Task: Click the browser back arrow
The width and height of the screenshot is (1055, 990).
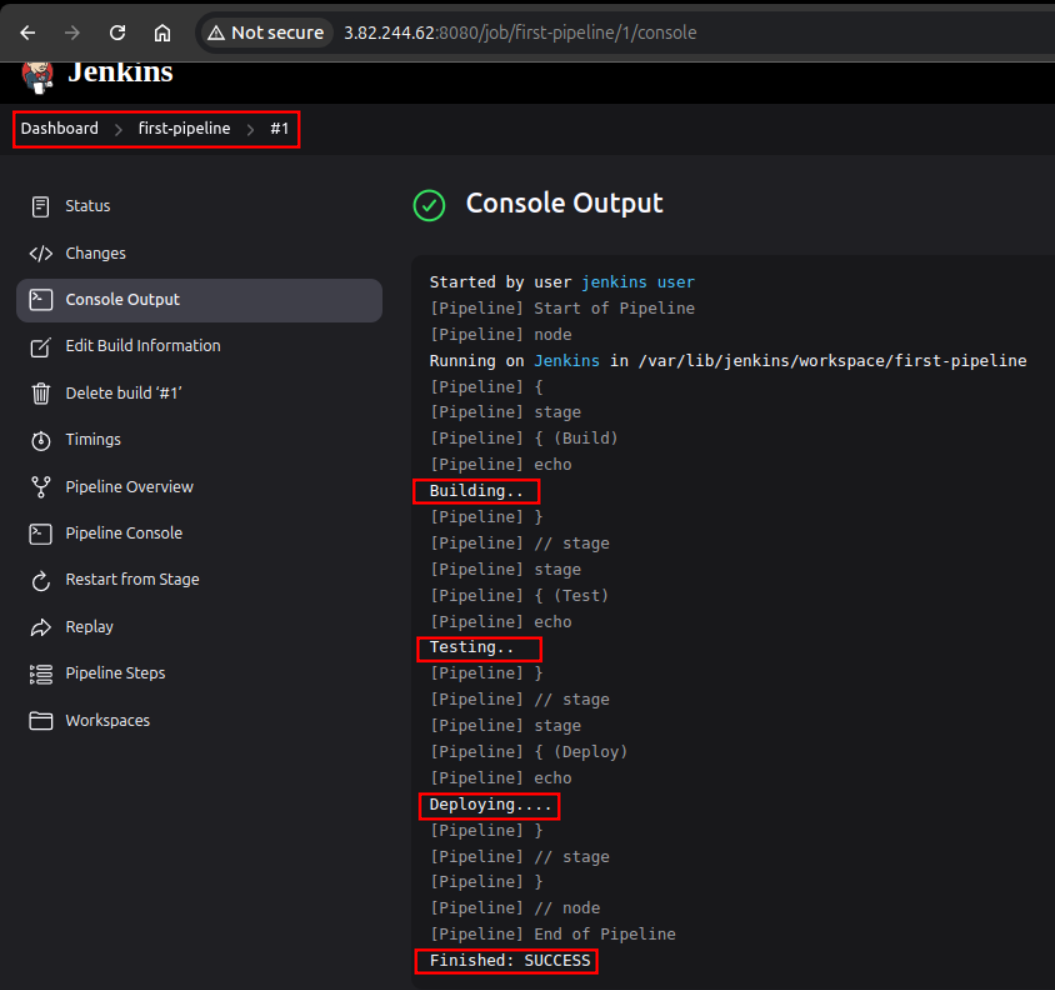Action: pos(28,32)
